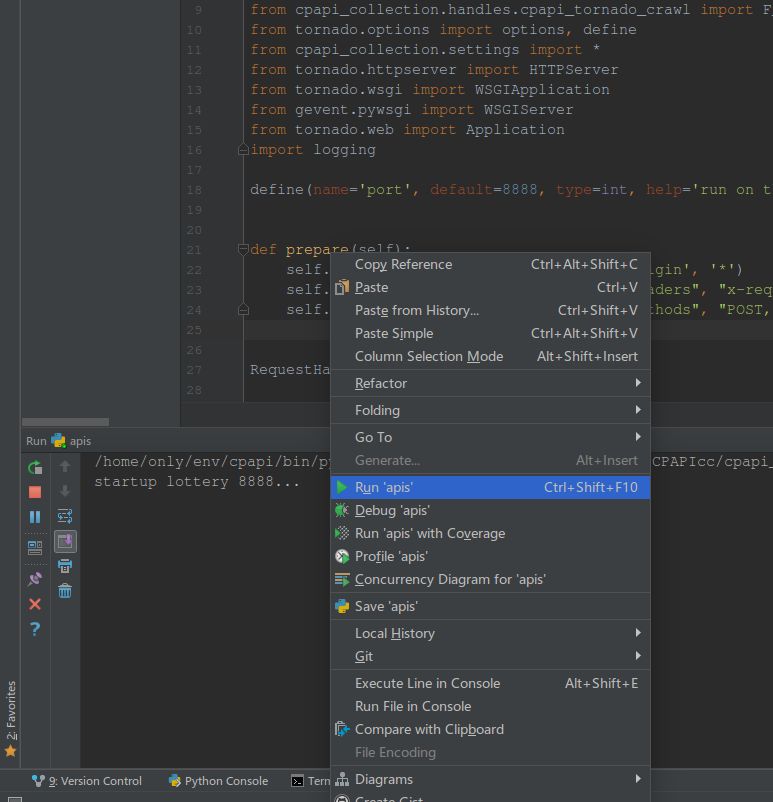Viewport: 773px width, 802px height.
Task: Expand the Diagrams submenu
Action: [x=490, y=779]
